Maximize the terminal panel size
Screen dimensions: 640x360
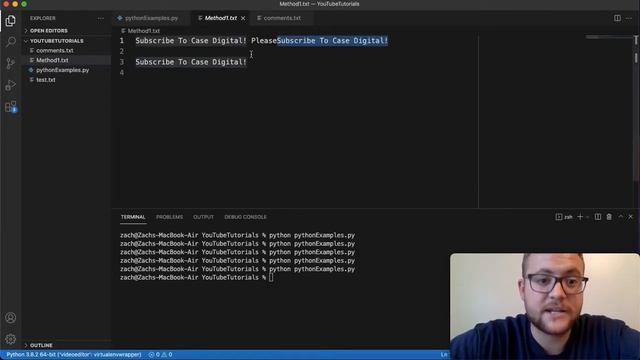click(620, 217)
